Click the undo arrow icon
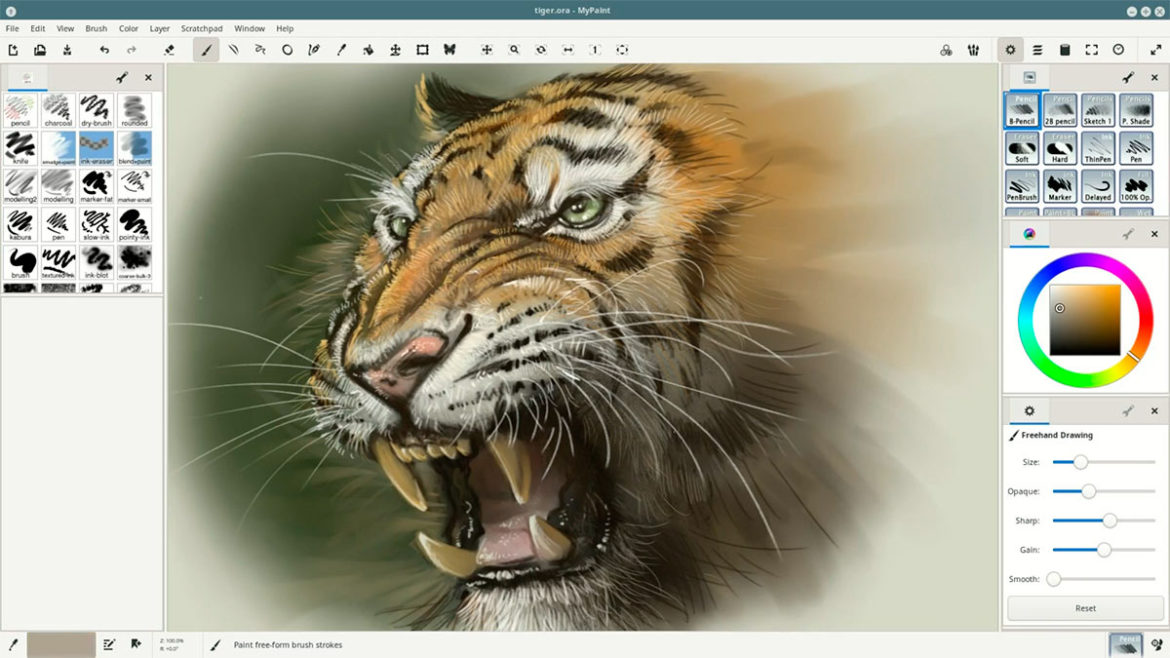 [x=104, y=50]
